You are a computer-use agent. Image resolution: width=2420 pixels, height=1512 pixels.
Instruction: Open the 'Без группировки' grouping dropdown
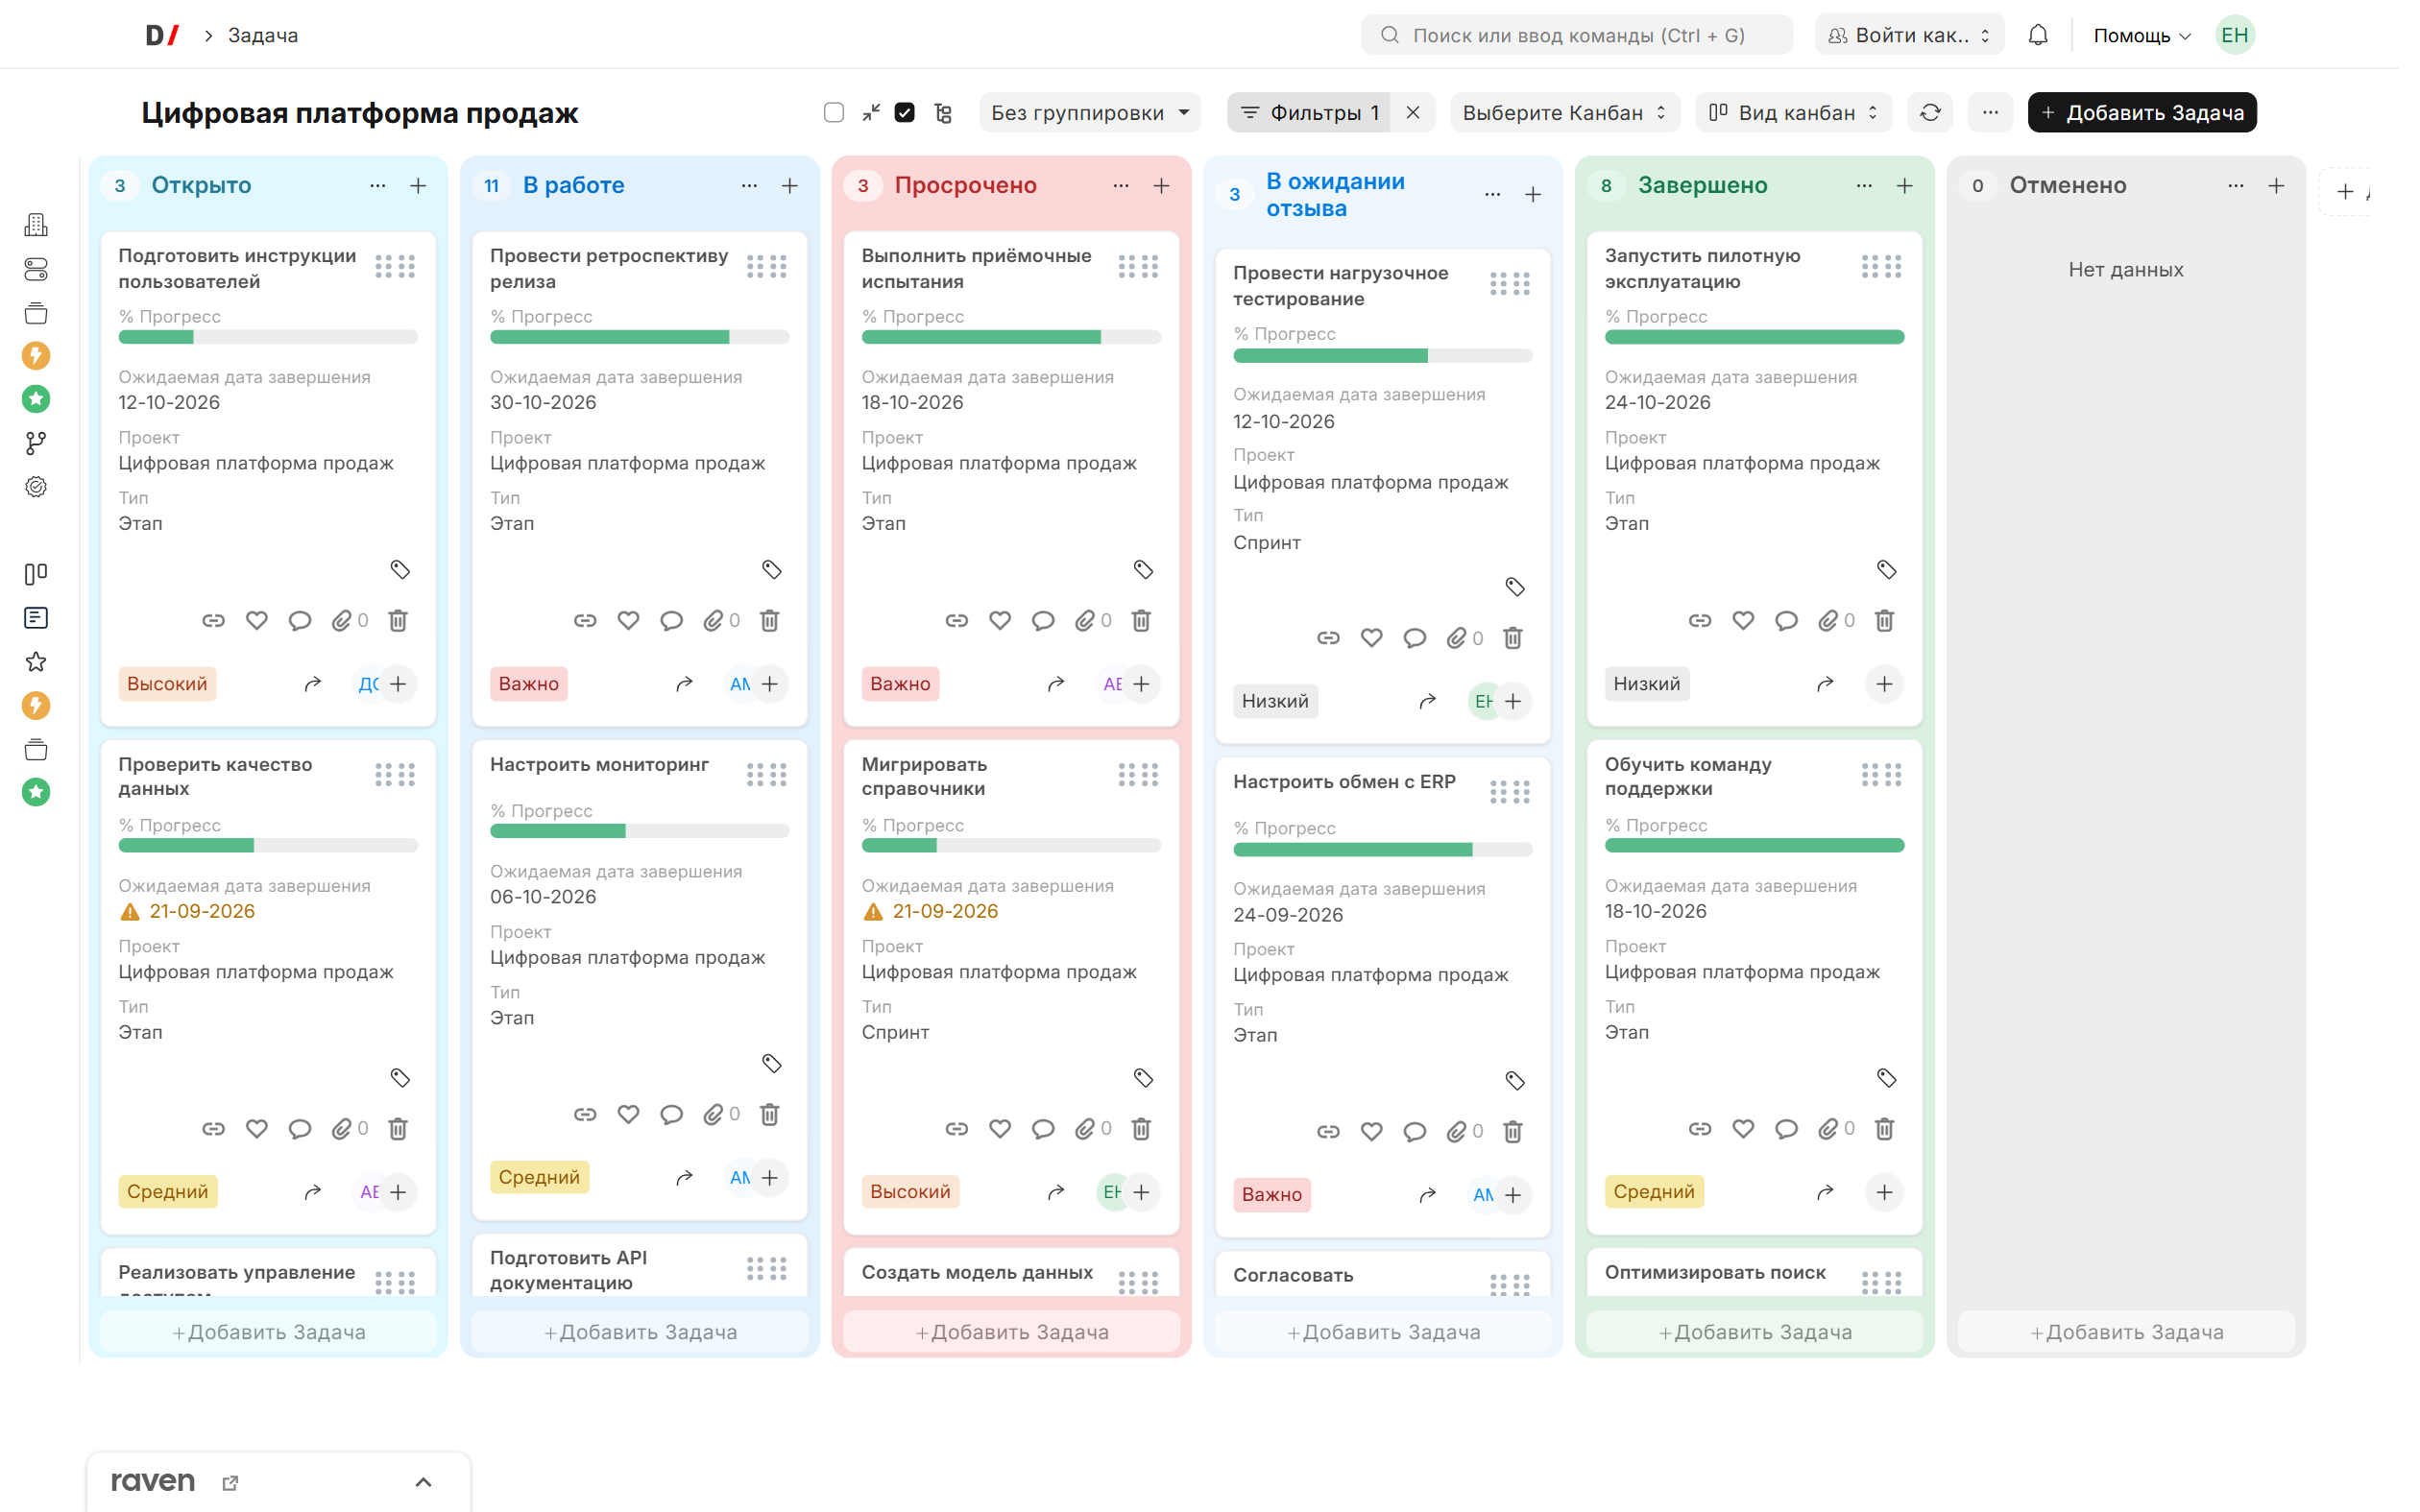(x=1089, y=112)
